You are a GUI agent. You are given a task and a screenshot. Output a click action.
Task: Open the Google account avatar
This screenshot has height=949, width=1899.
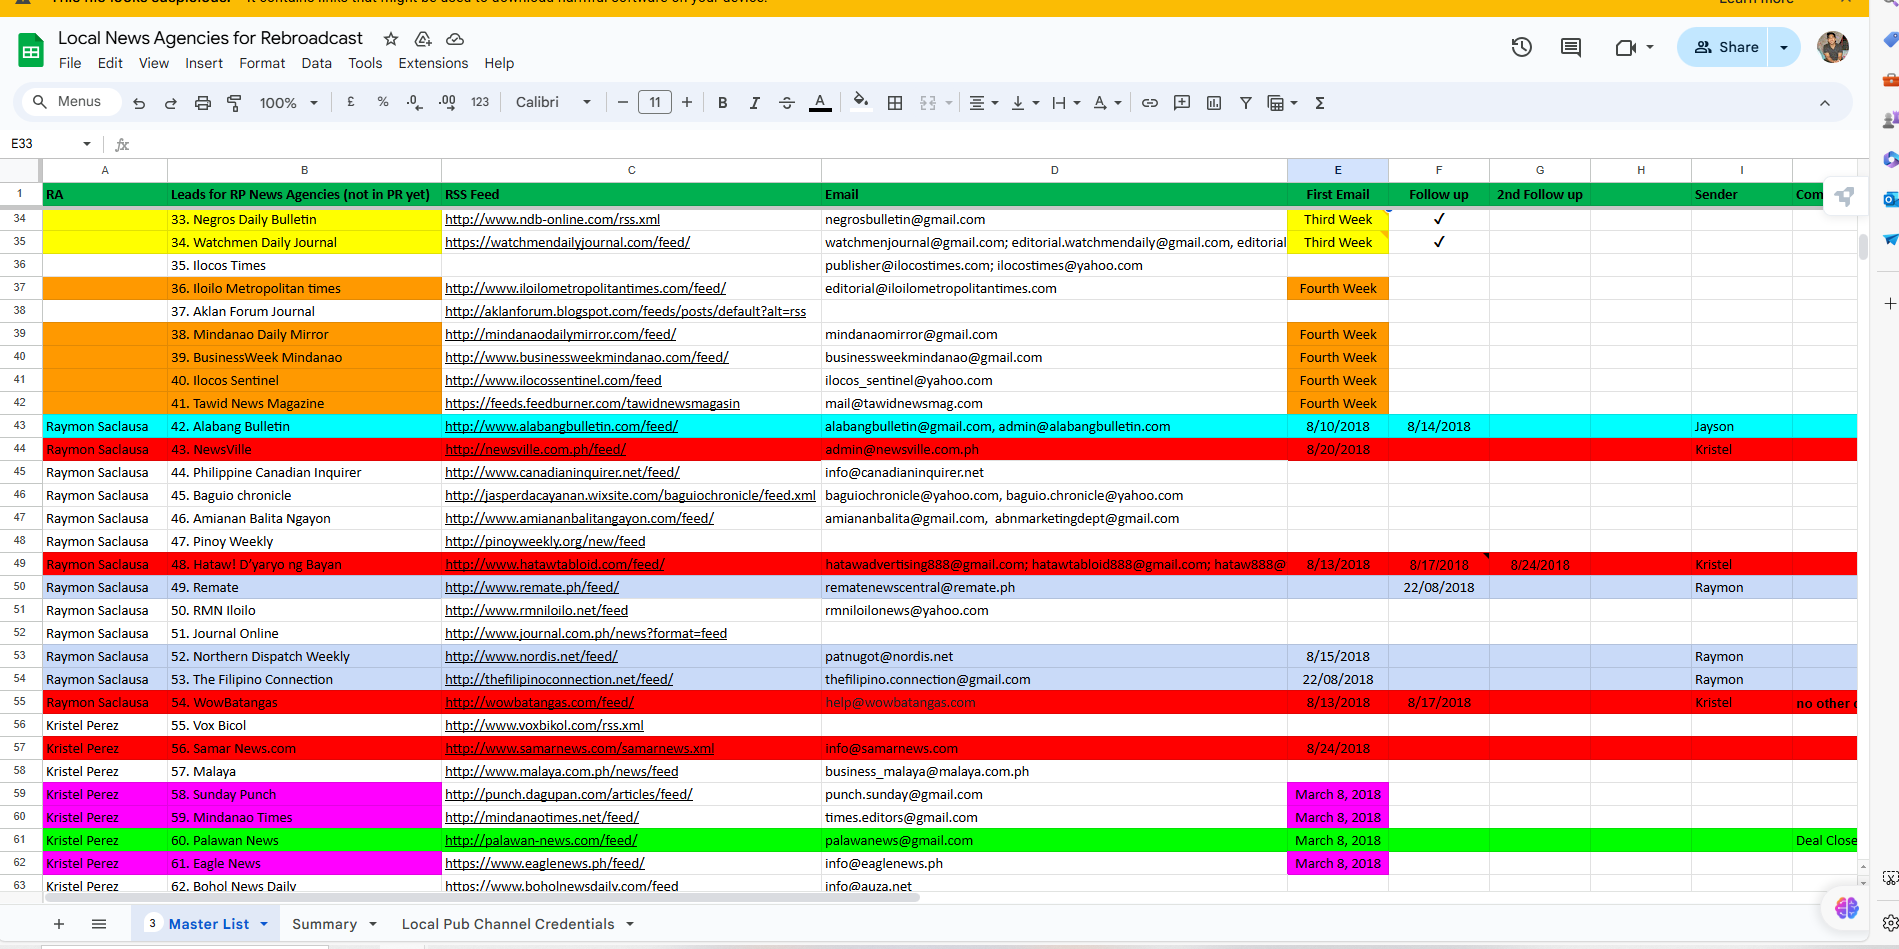pyautogui.click(x=1833, y=47)
